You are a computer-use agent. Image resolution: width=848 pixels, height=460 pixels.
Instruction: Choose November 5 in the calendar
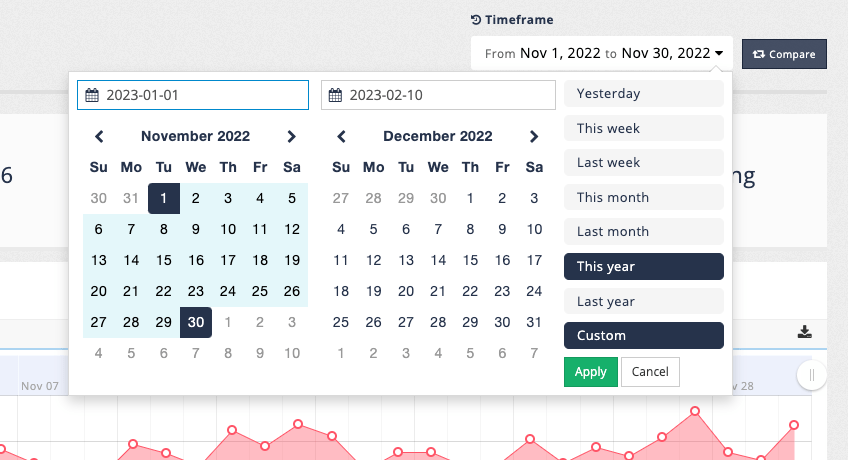[292, 198]
